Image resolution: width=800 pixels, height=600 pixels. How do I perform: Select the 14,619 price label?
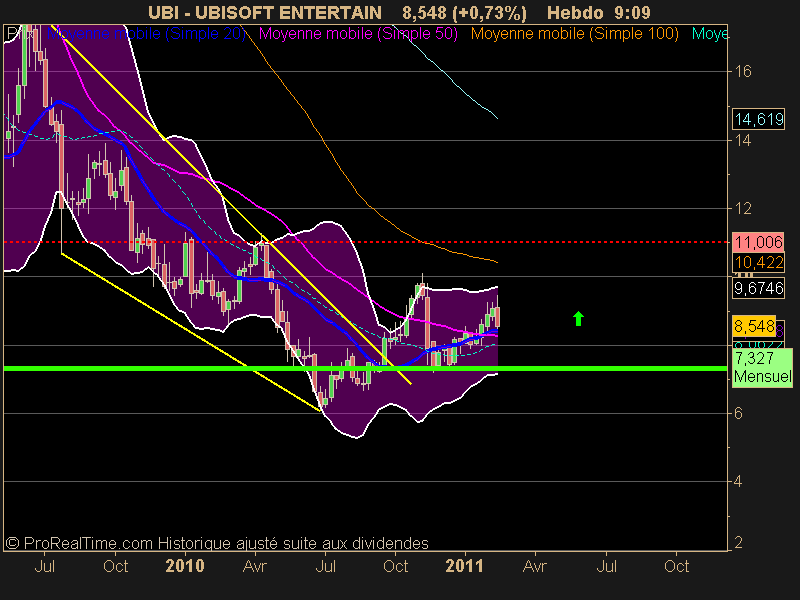pos(759,119)
